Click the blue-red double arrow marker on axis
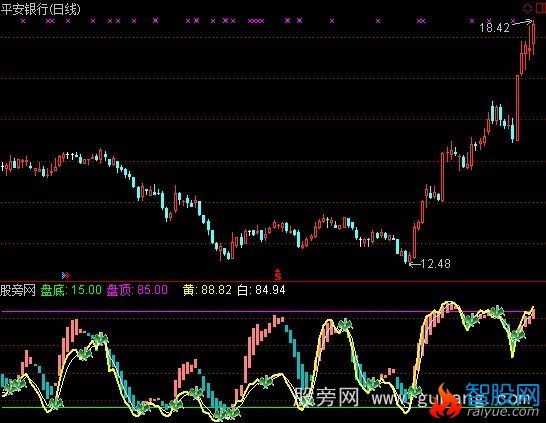This screenshot has width=546, height=423. (66, 276)
